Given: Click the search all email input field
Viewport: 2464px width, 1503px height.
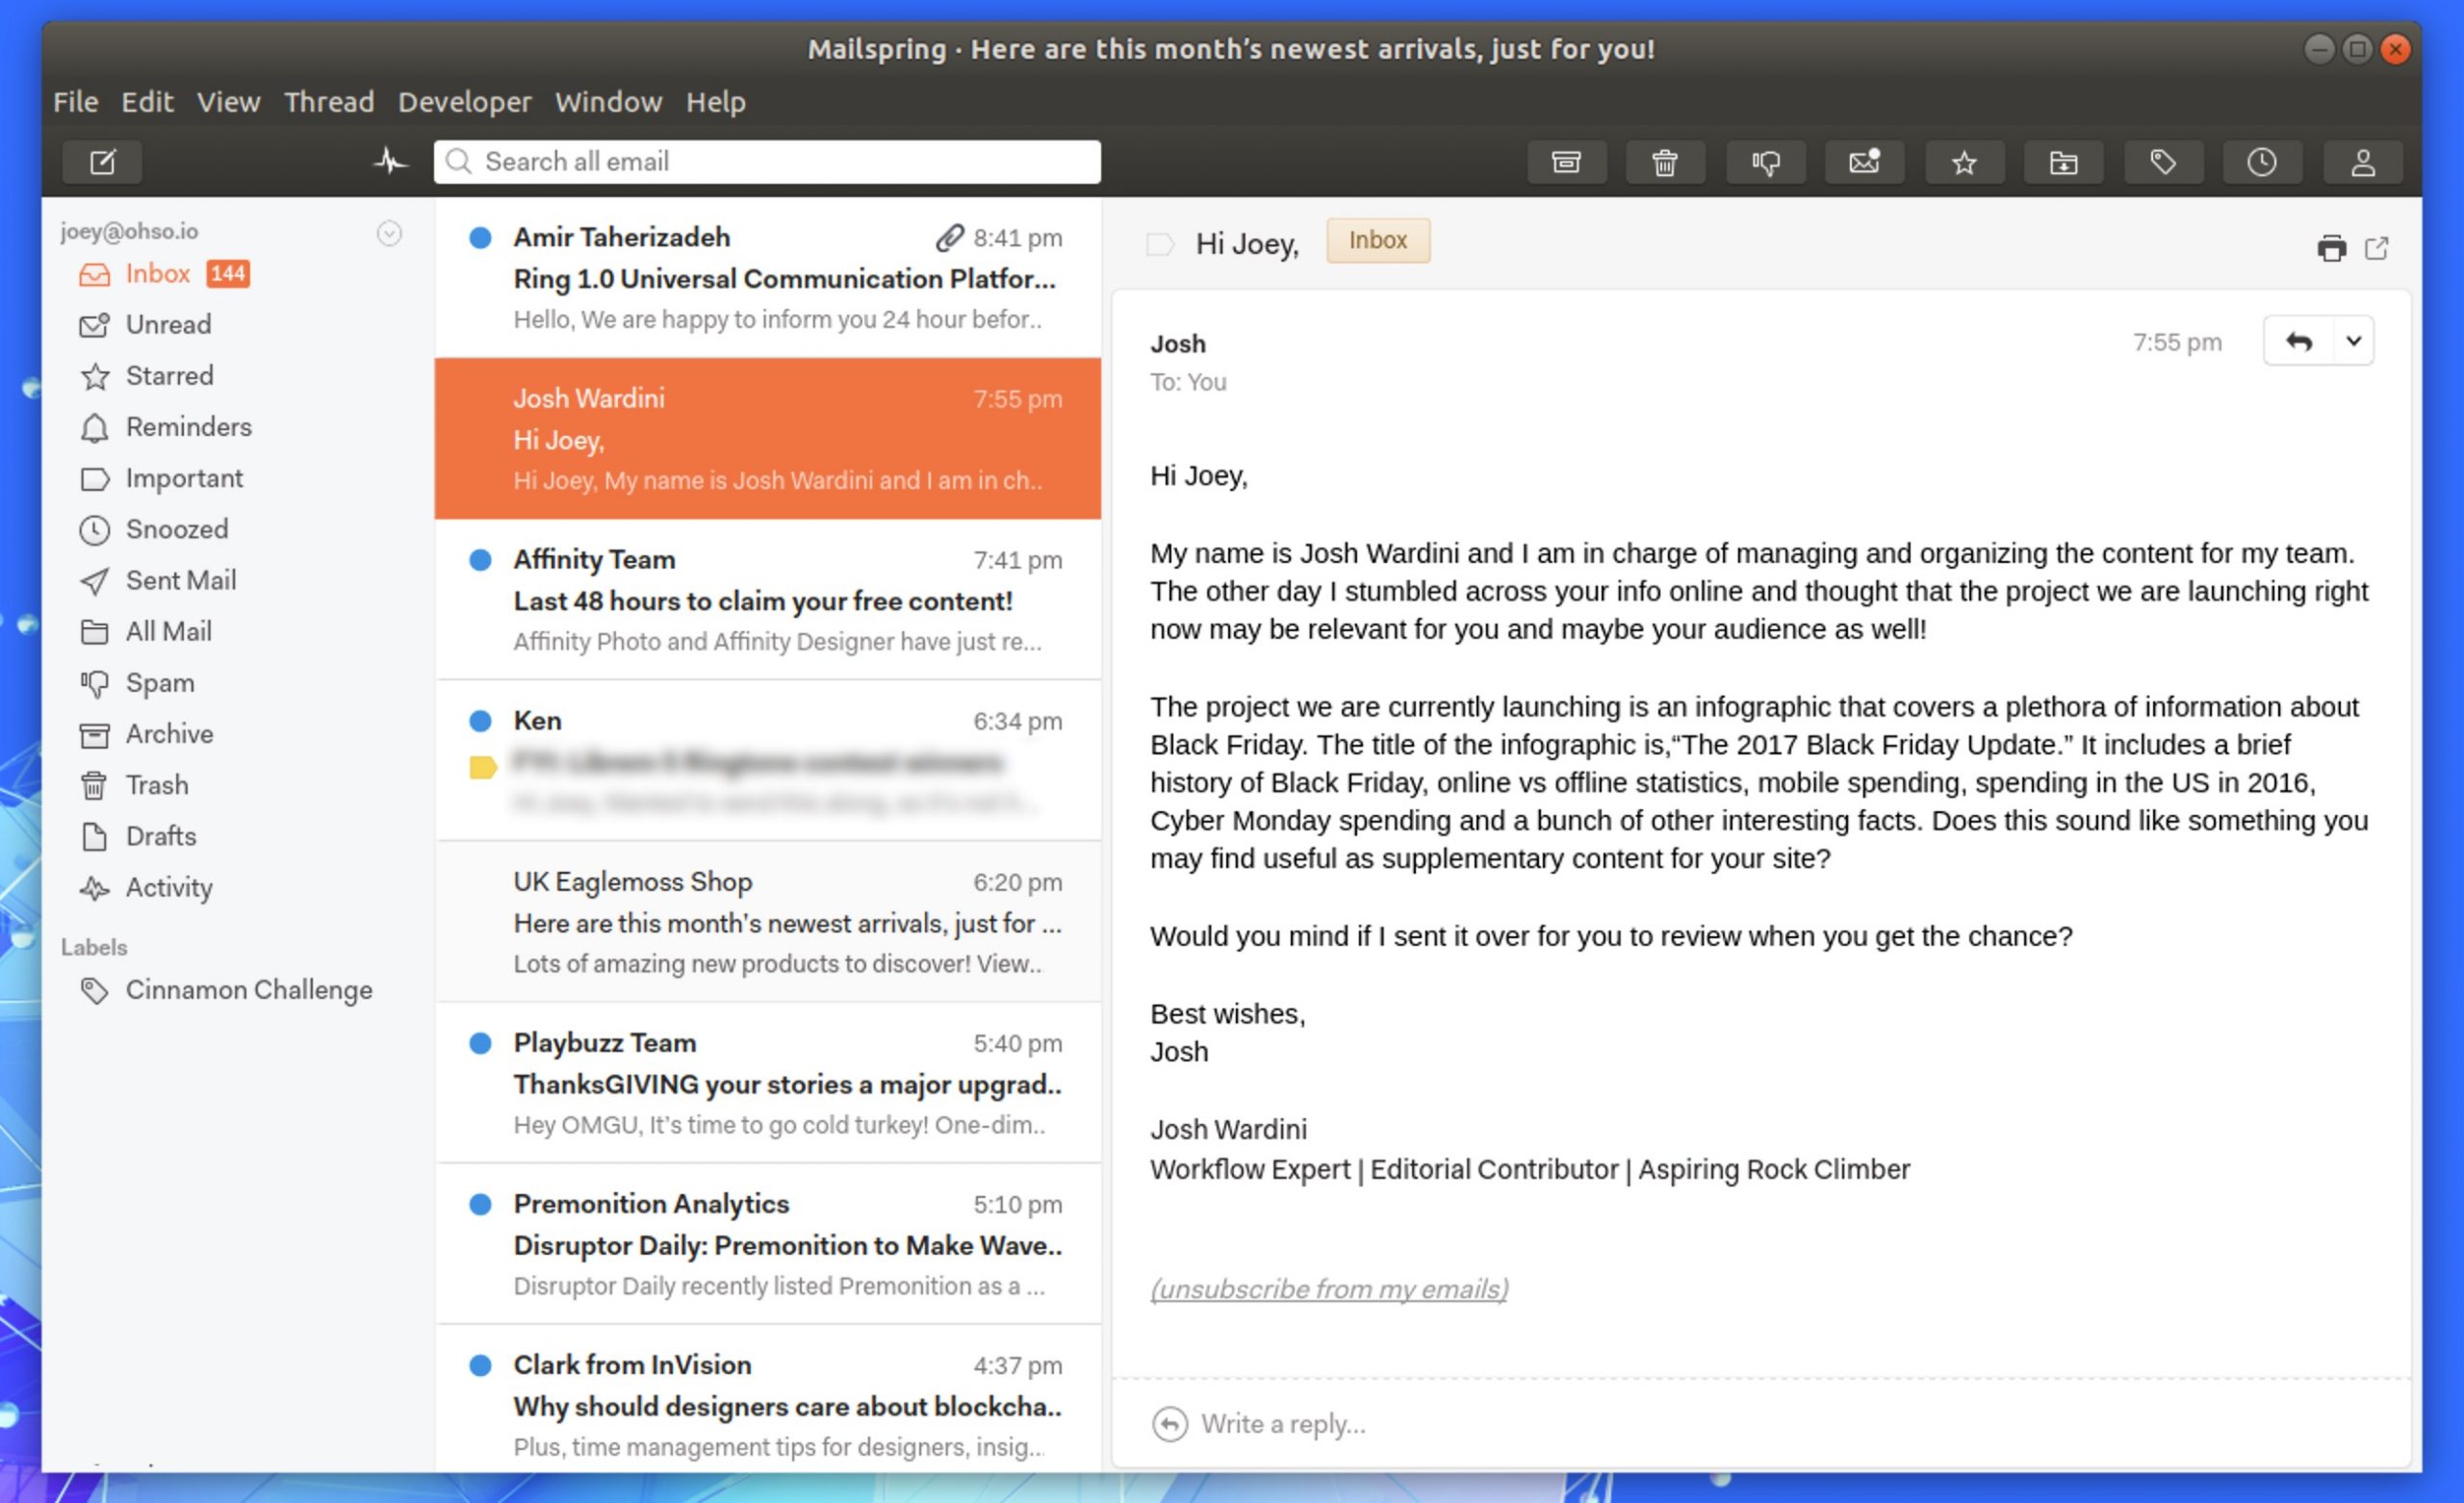Looking at the screenshot, I should click(767, 162).
